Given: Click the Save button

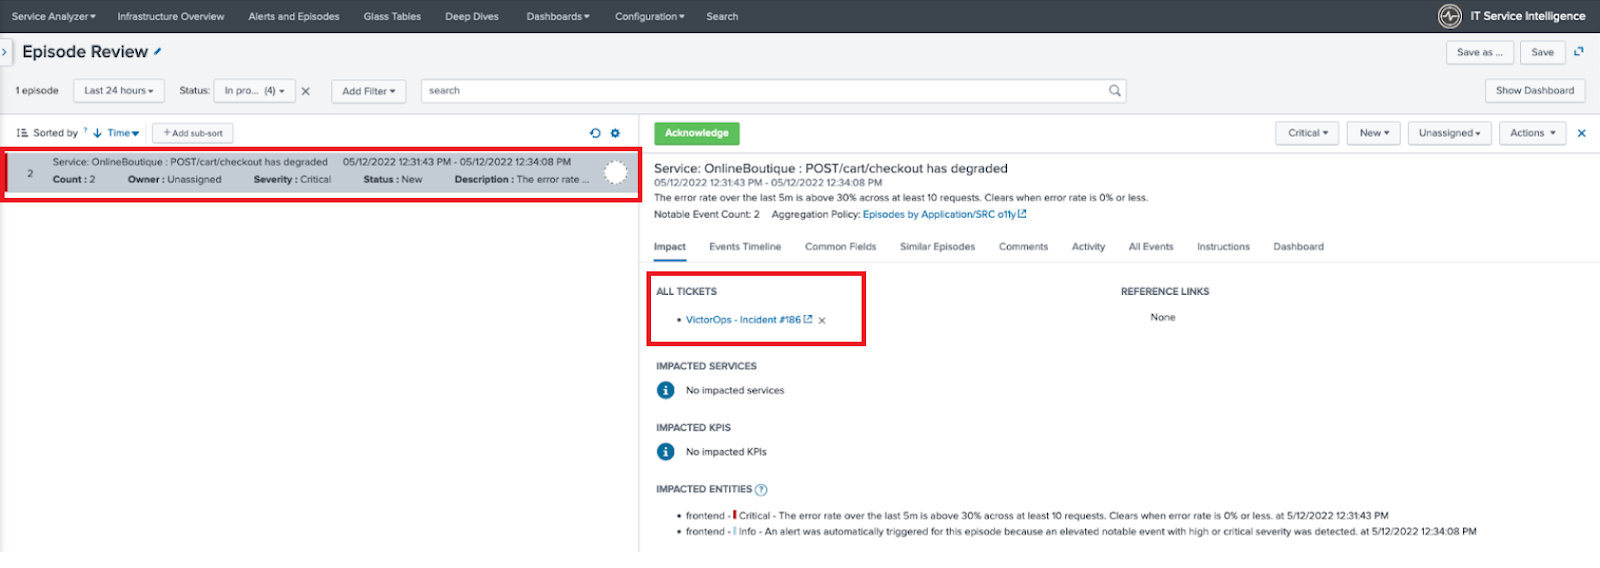Looking at the screenshot, I should 1543,52.
